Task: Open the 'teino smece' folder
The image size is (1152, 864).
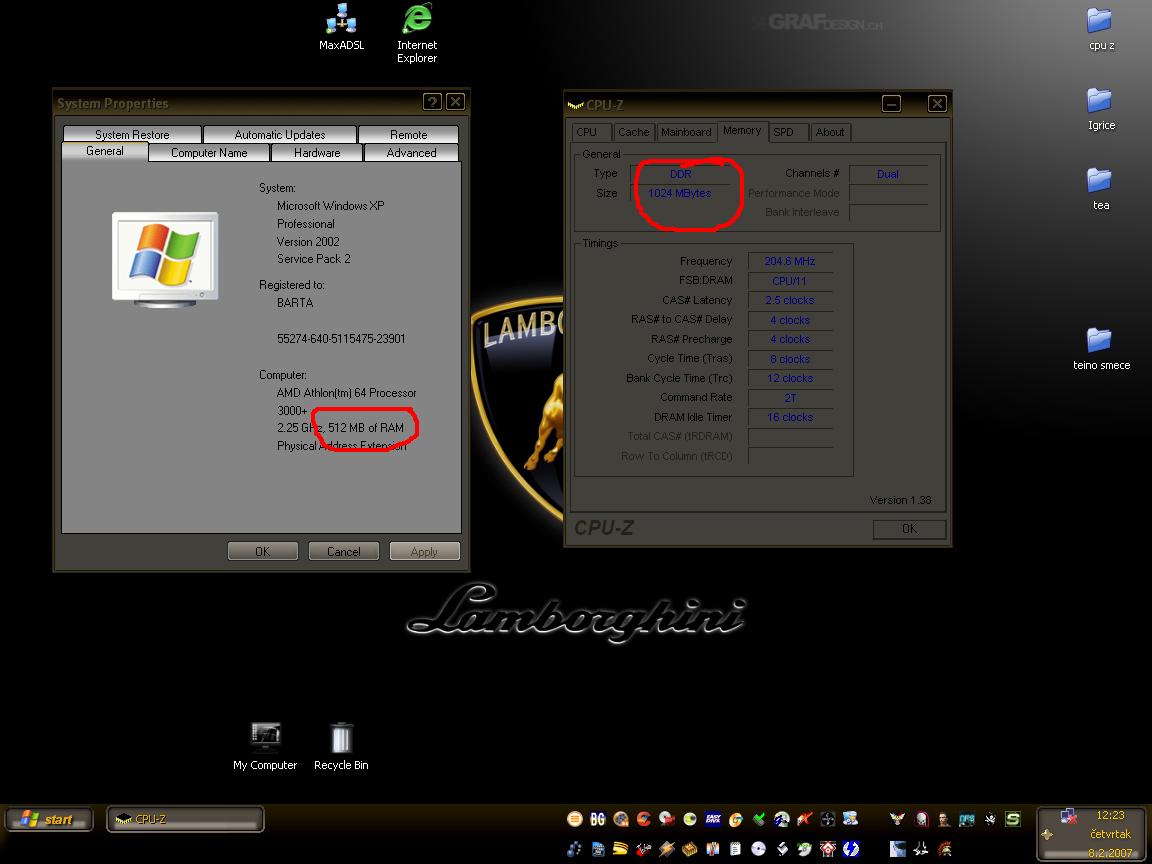Action: [x=1099, y=341]
